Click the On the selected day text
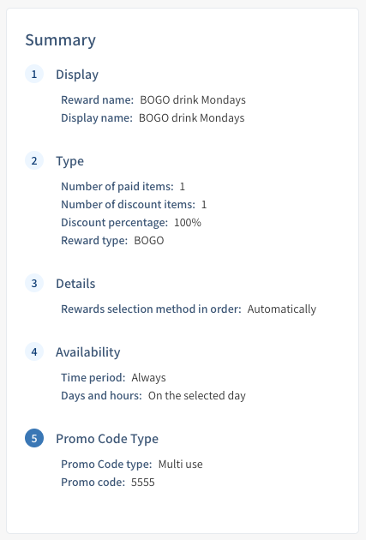Viewport: 366px width, 540px height. coord(197,396)
